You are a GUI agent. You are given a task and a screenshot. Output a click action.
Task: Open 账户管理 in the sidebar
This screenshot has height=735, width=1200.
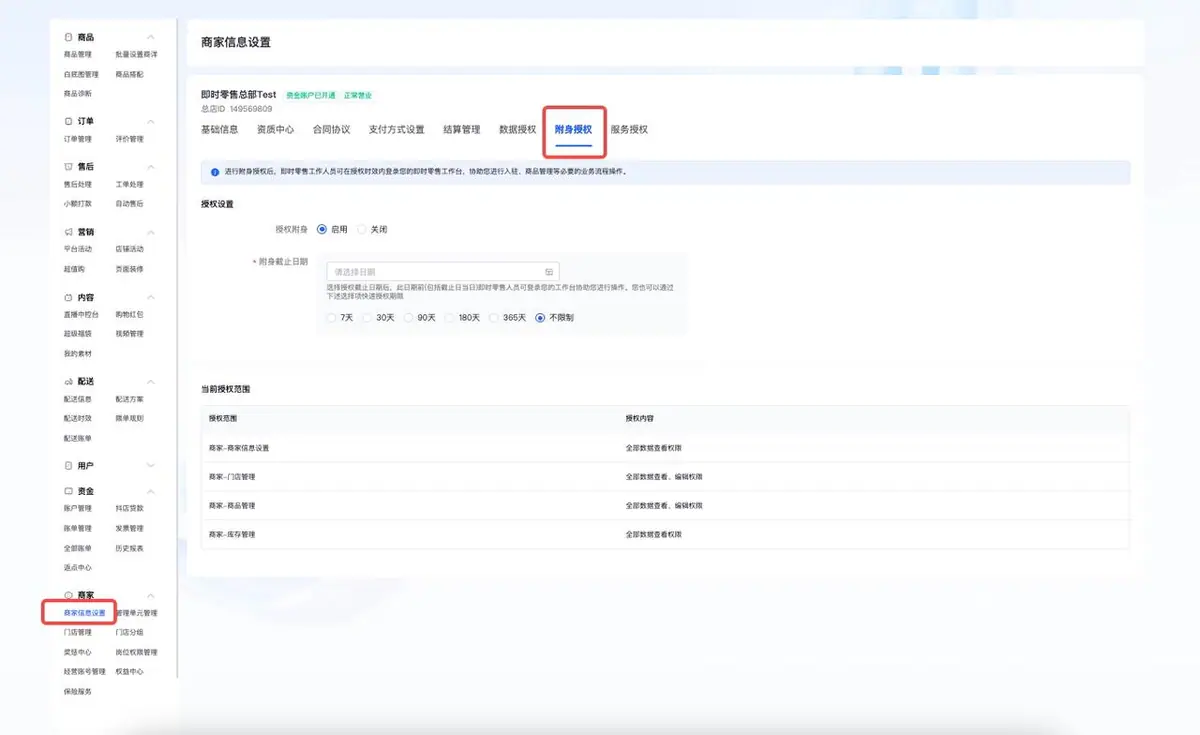click(x=77, y=508)
